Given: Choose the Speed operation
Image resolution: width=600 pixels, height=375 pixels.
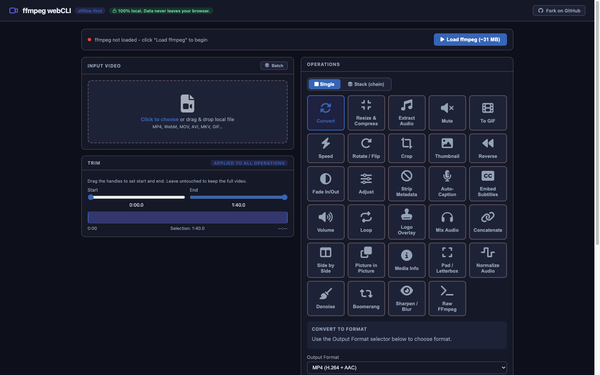Looking at the screenshot, I should [326, 148].
